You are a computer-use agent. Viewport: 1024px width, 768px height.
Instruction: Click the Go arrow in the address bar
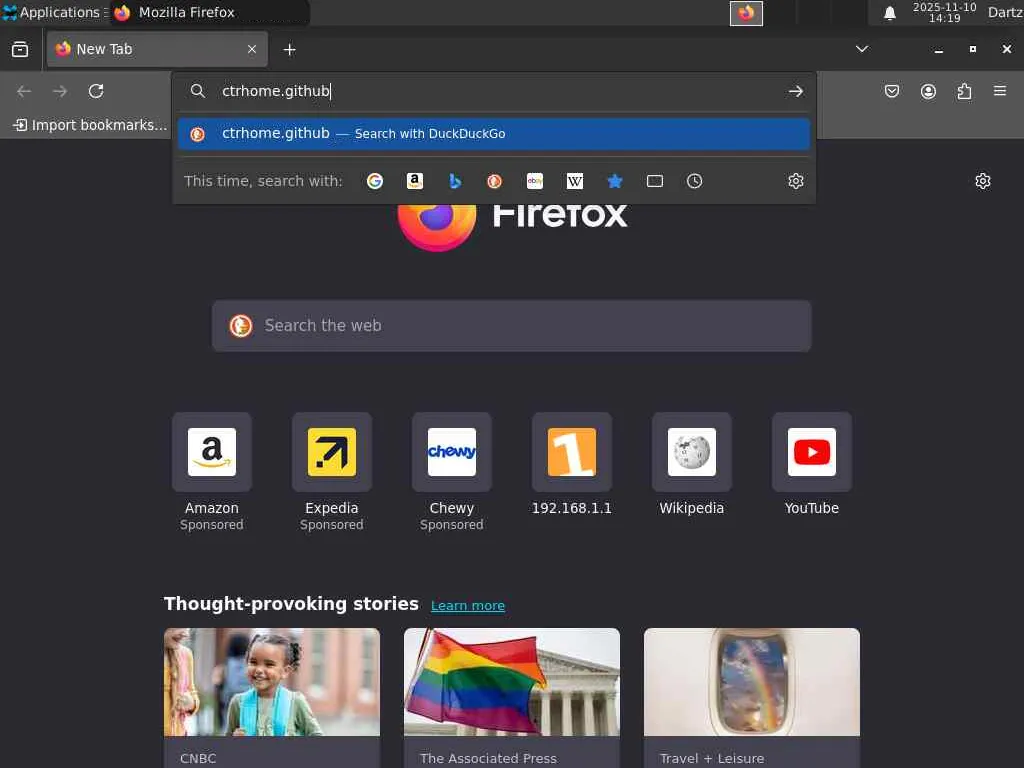pos(795,91)
